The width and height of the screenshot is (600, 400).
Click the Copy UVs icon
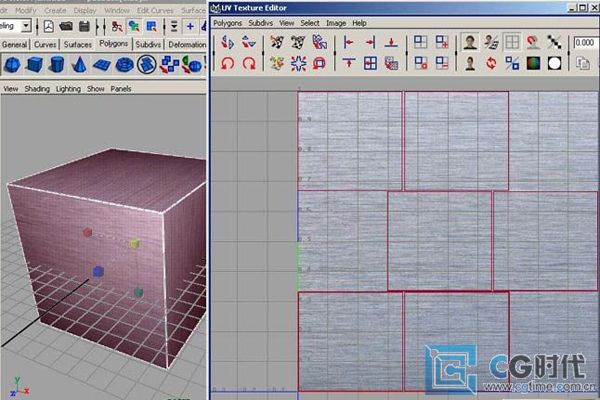[583, 63]
